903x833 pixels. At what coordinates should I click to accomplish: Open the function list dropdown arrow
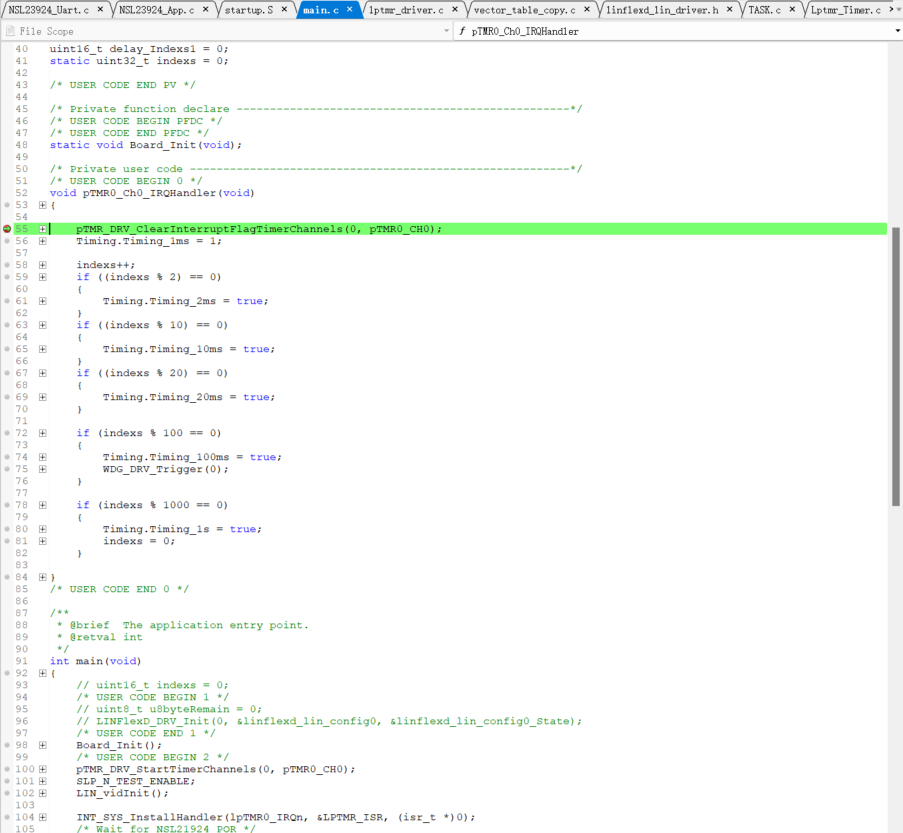[x=896, y=31]
